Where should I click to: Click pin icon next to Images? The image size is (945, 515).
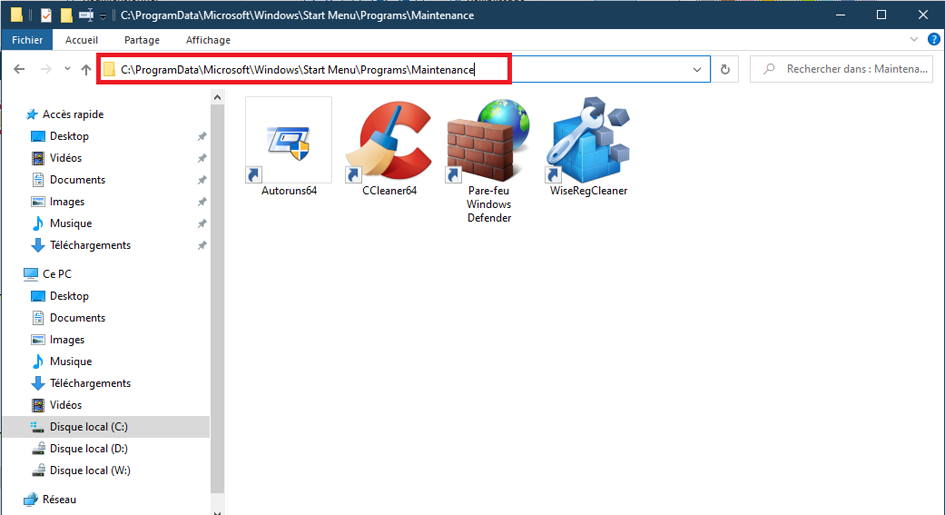click(202, 202)
